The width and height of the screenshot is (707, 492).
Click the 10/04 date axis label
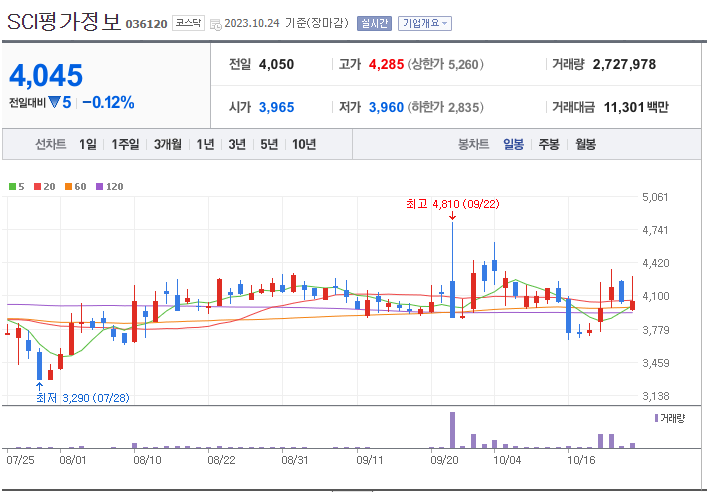coord(507,460)
